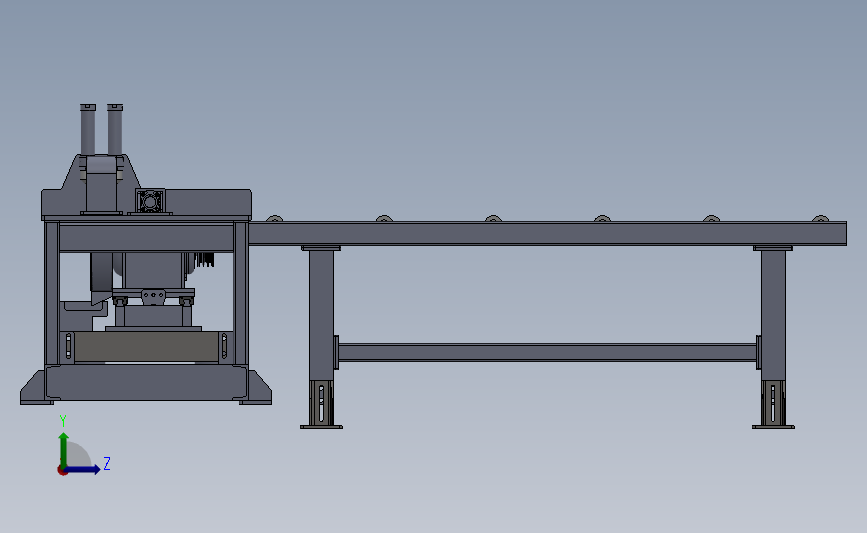Select the roller at conveyor's far right end
Screen dimensions: 867x533
pyautogui.click(x=821, y=219)
